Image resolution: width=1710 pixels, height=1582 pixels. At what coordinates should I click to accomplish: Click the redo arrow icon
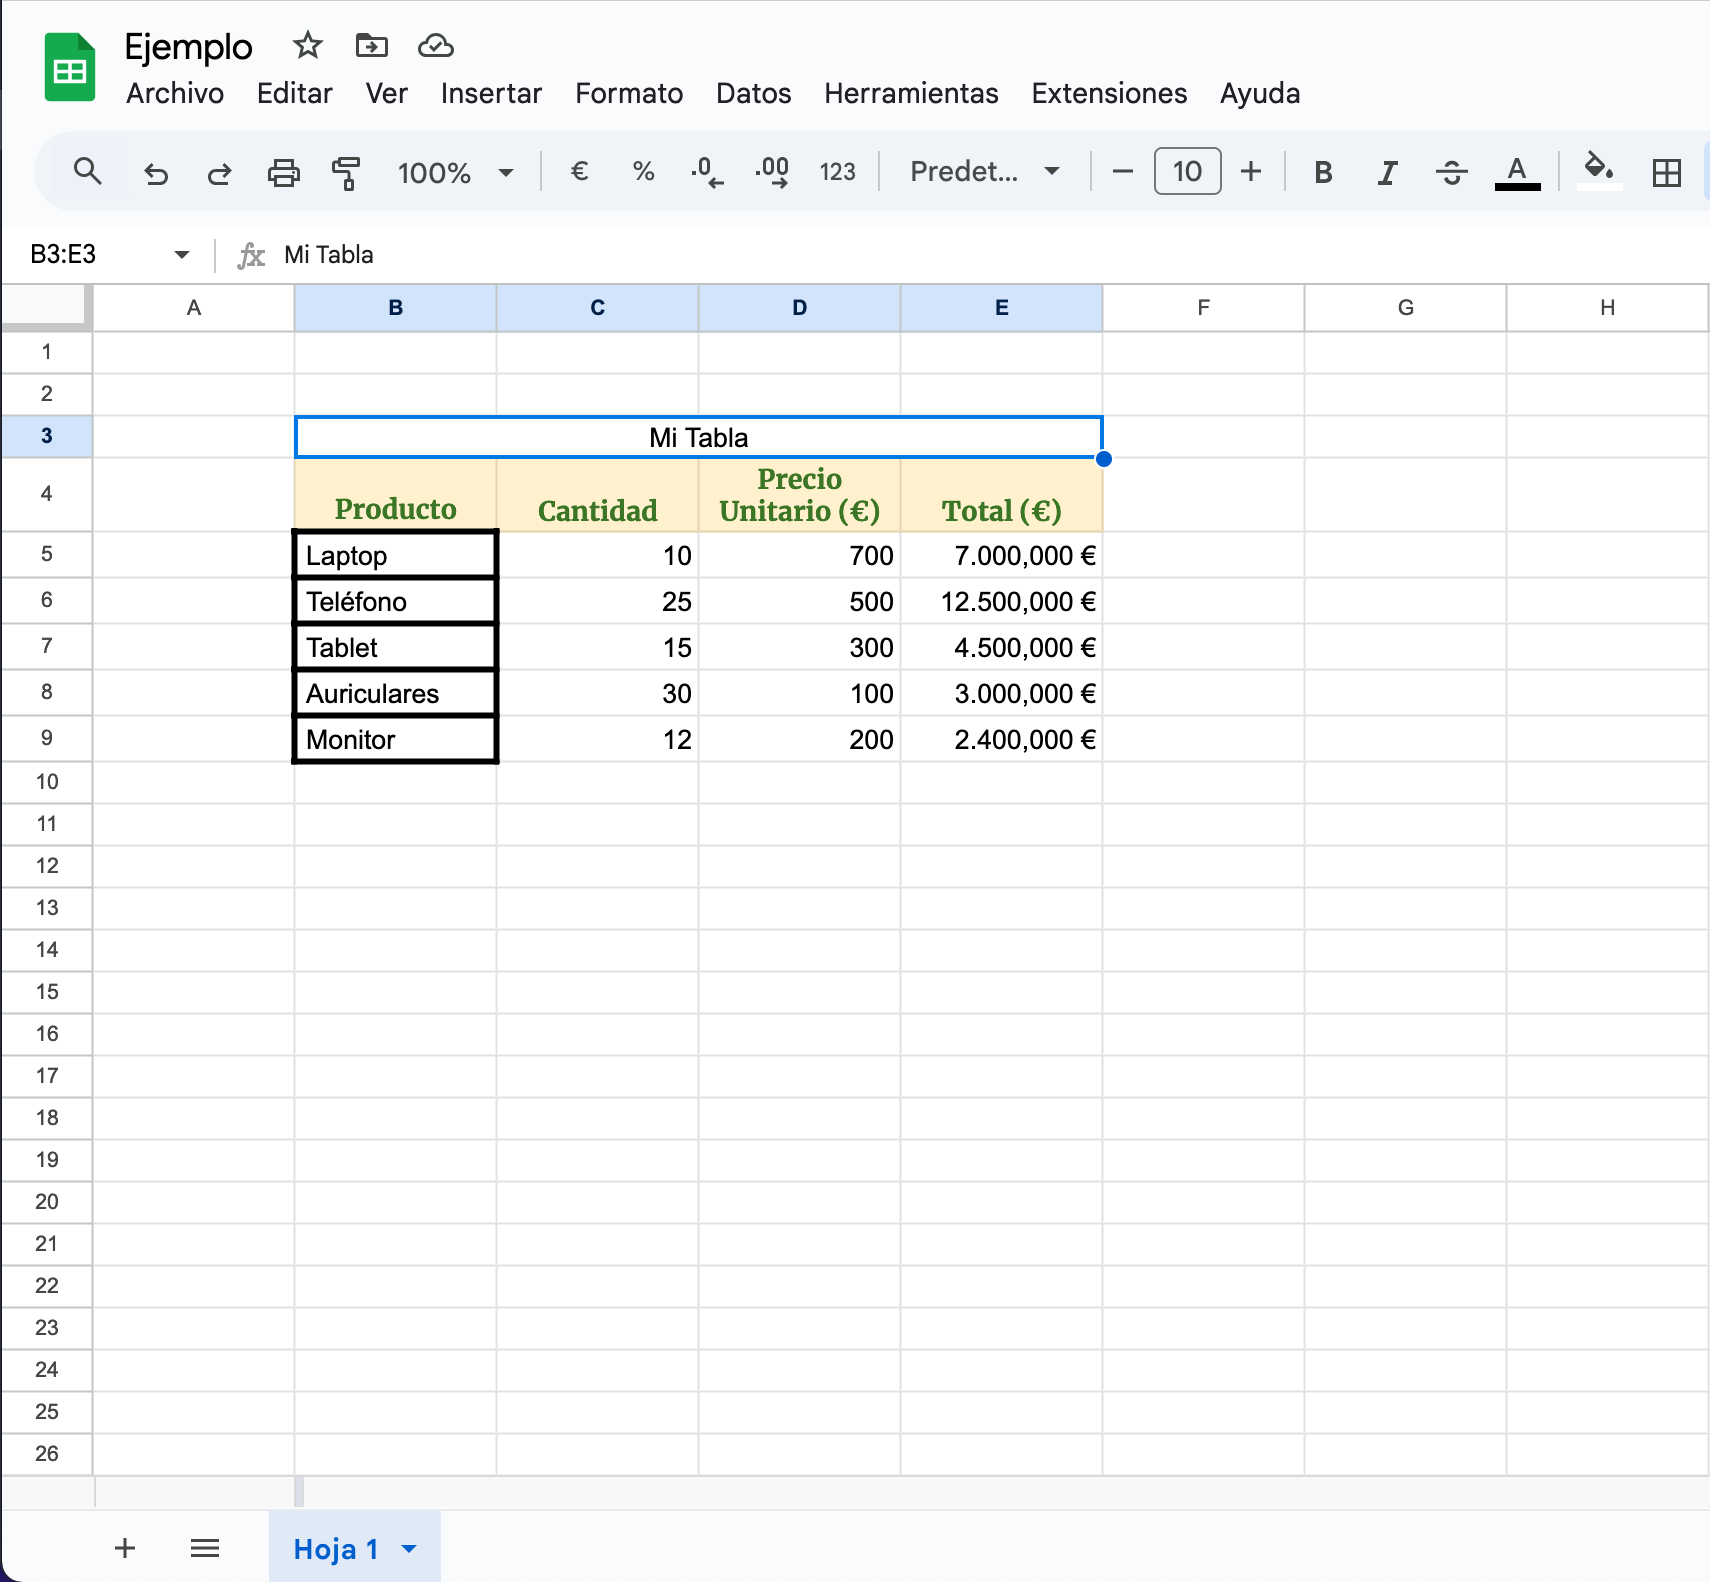[x=219, y=173]
